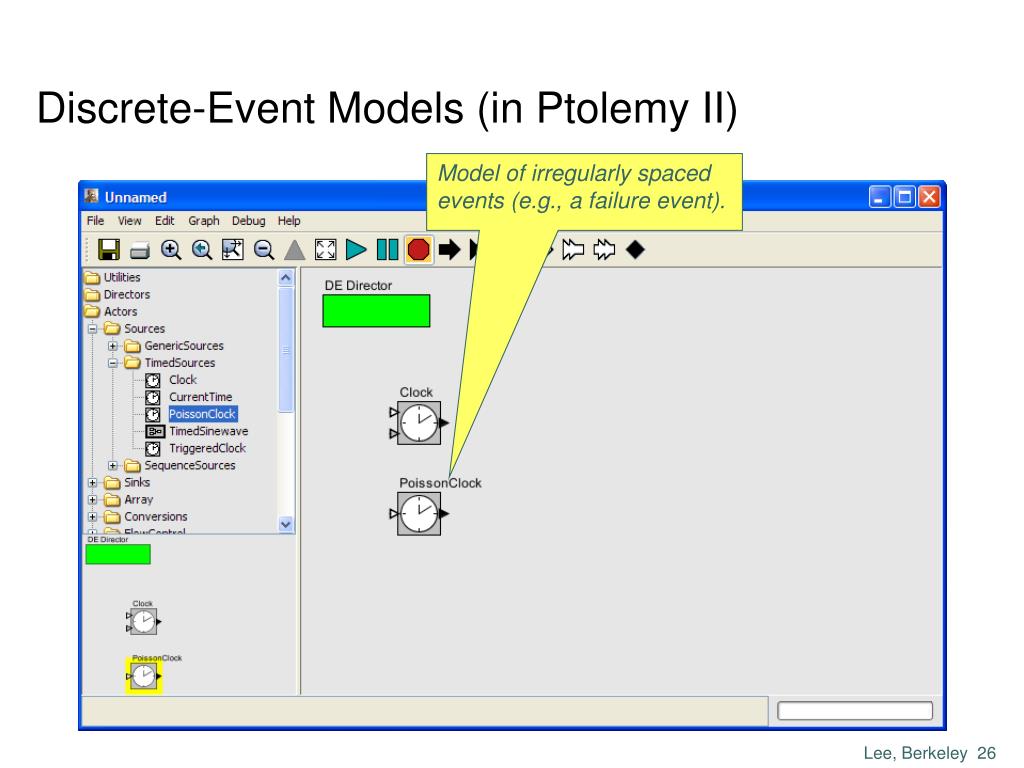Pause the model execution
This screenshot has width=1024, height=768.
(x=387, y=249)
